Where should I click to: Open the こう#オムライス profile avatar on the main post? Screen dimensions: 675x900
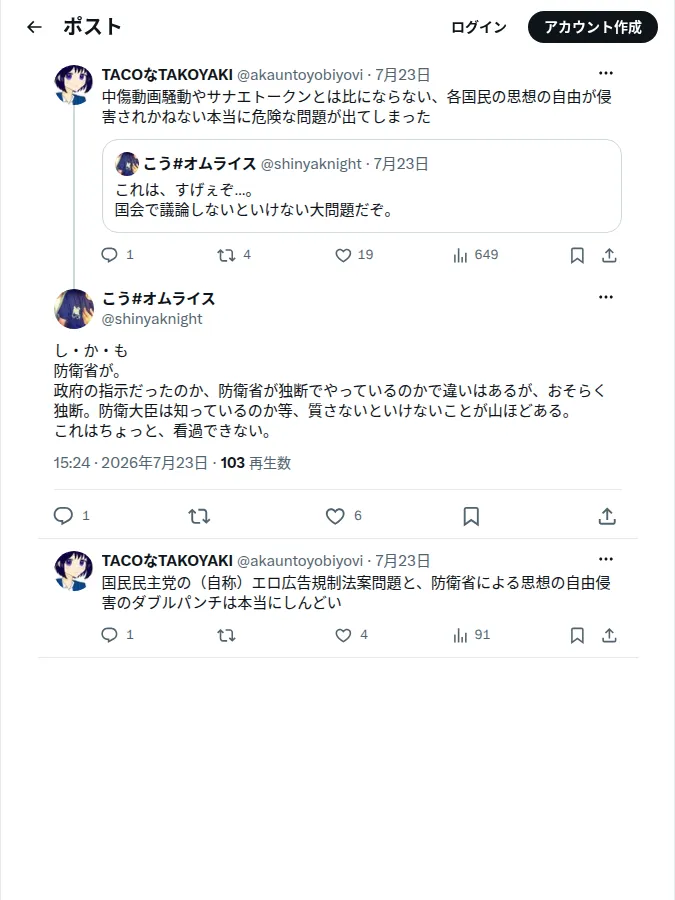point(74,309)
